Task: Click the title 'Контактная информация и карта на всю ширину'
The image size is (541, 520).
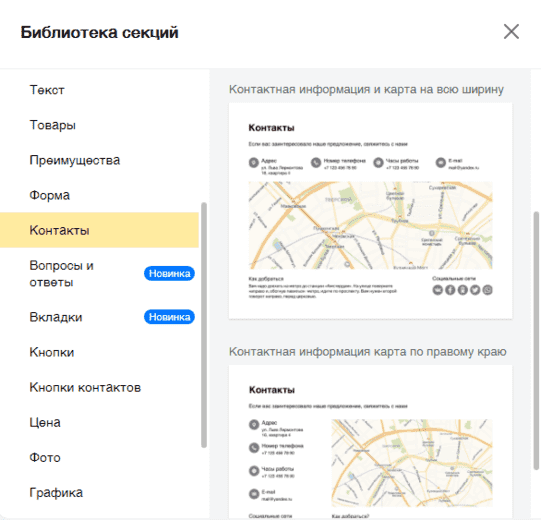Action: 366,89
